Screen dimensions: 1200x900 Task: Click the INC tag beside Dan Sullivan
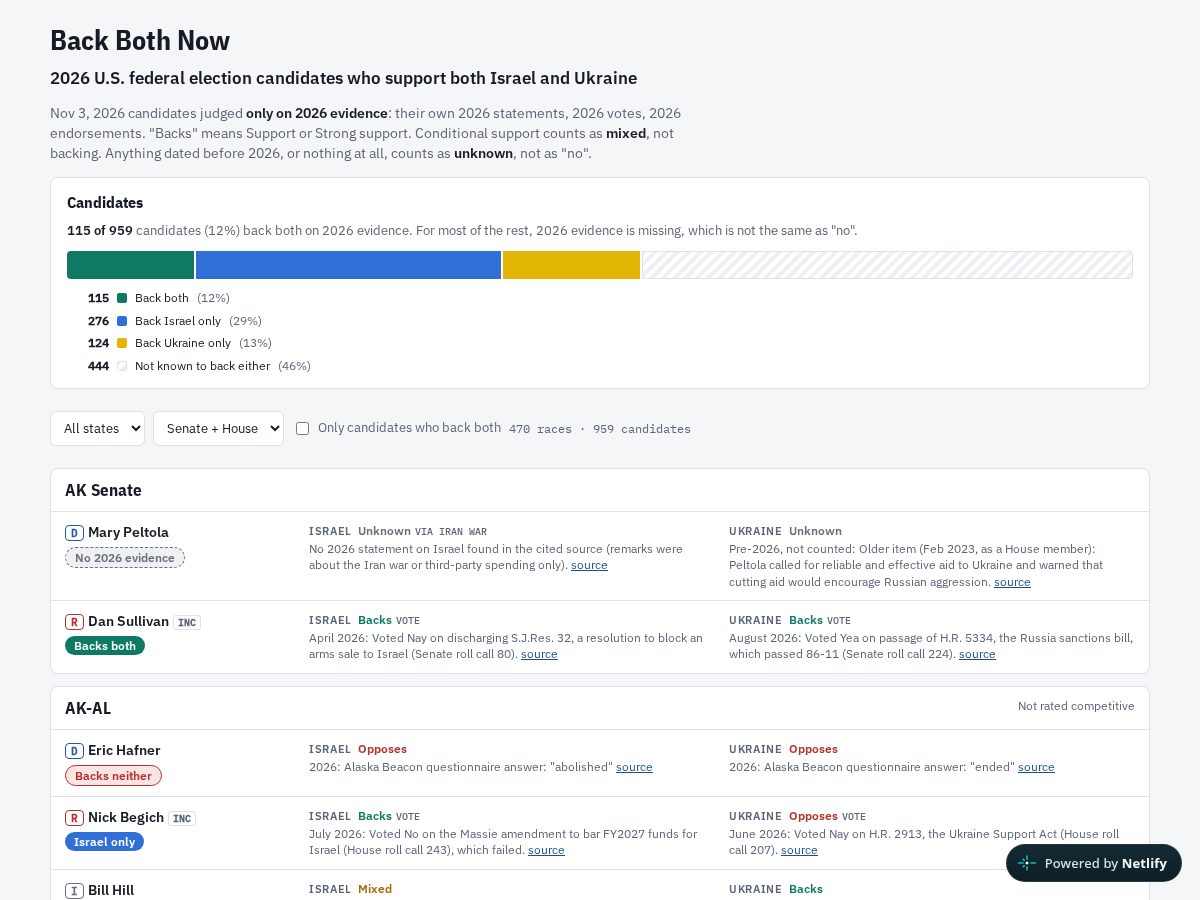pos(187,622)
